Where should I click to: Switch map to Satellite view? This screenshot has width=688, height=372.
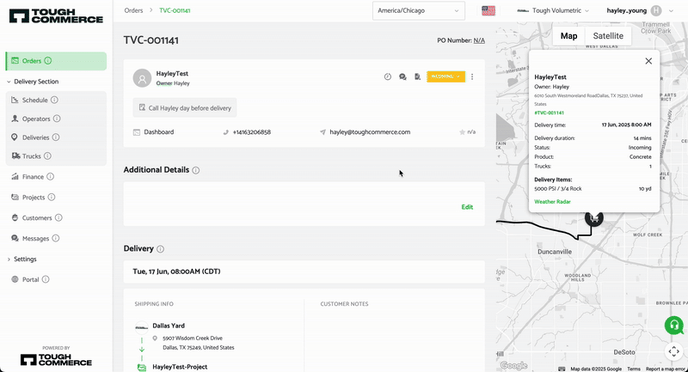coord(608,36)
